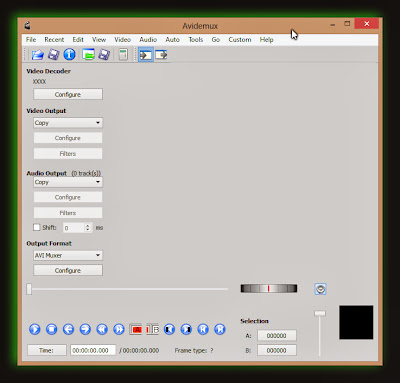Click the Shift value spinner arrows
This screenshot has width=400, height=383.
point(88,228)
